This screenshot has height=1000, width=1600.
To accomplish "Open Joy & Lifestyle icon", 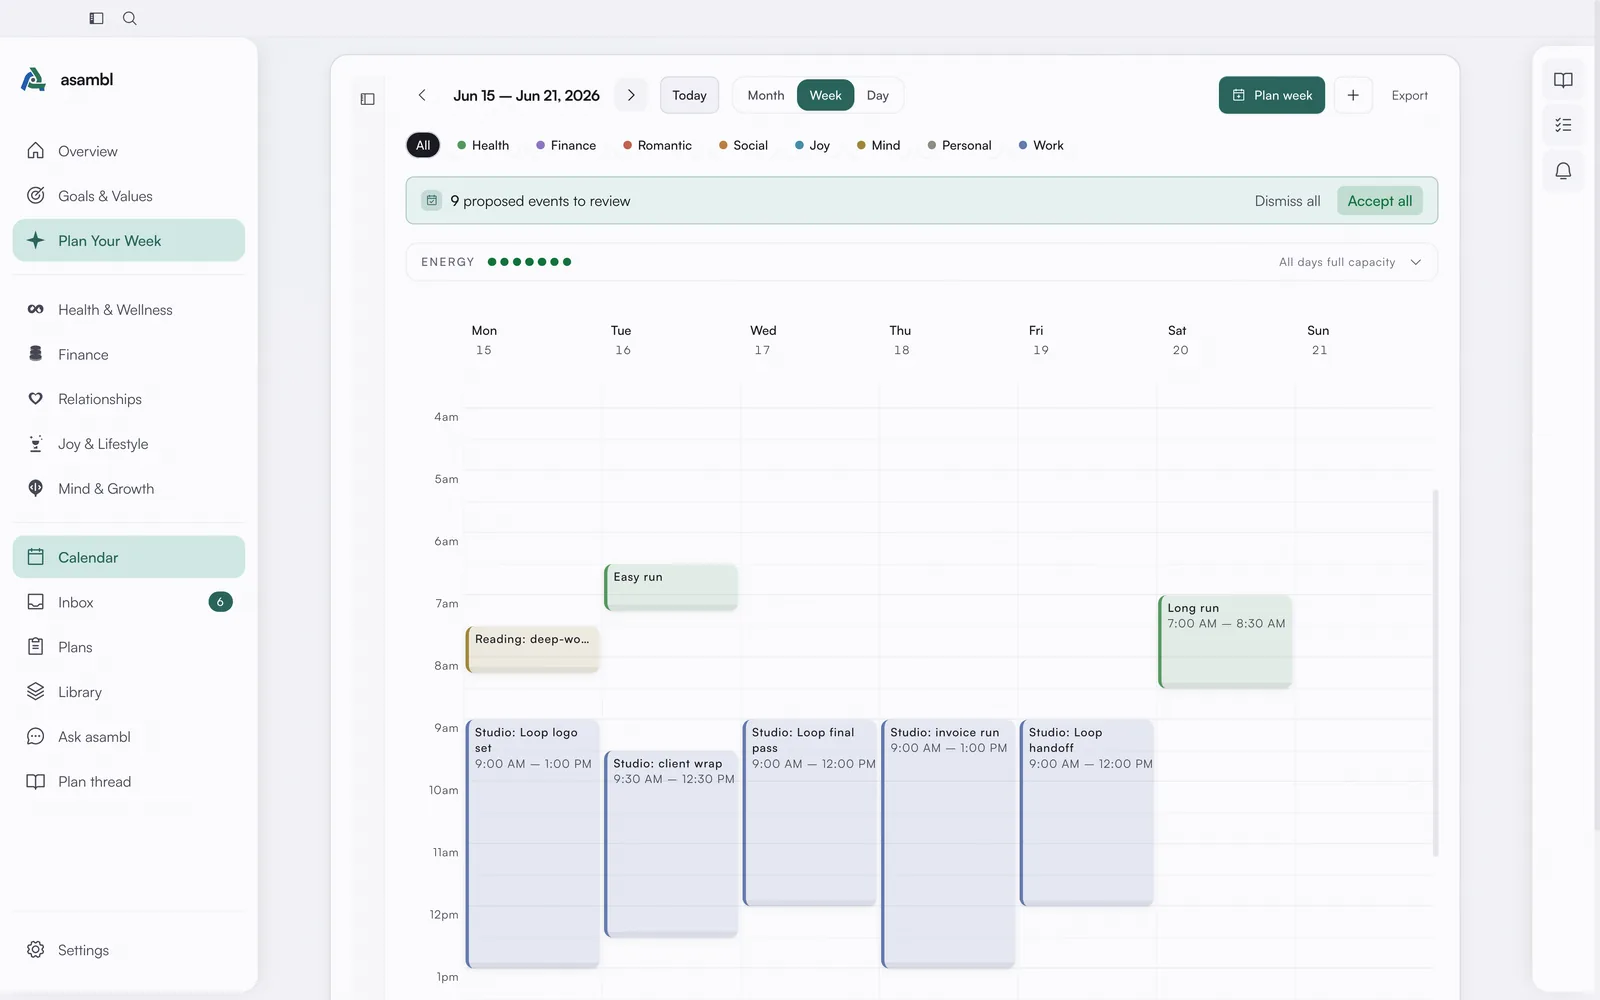I will pyautogui.click(x=36, y=444).
